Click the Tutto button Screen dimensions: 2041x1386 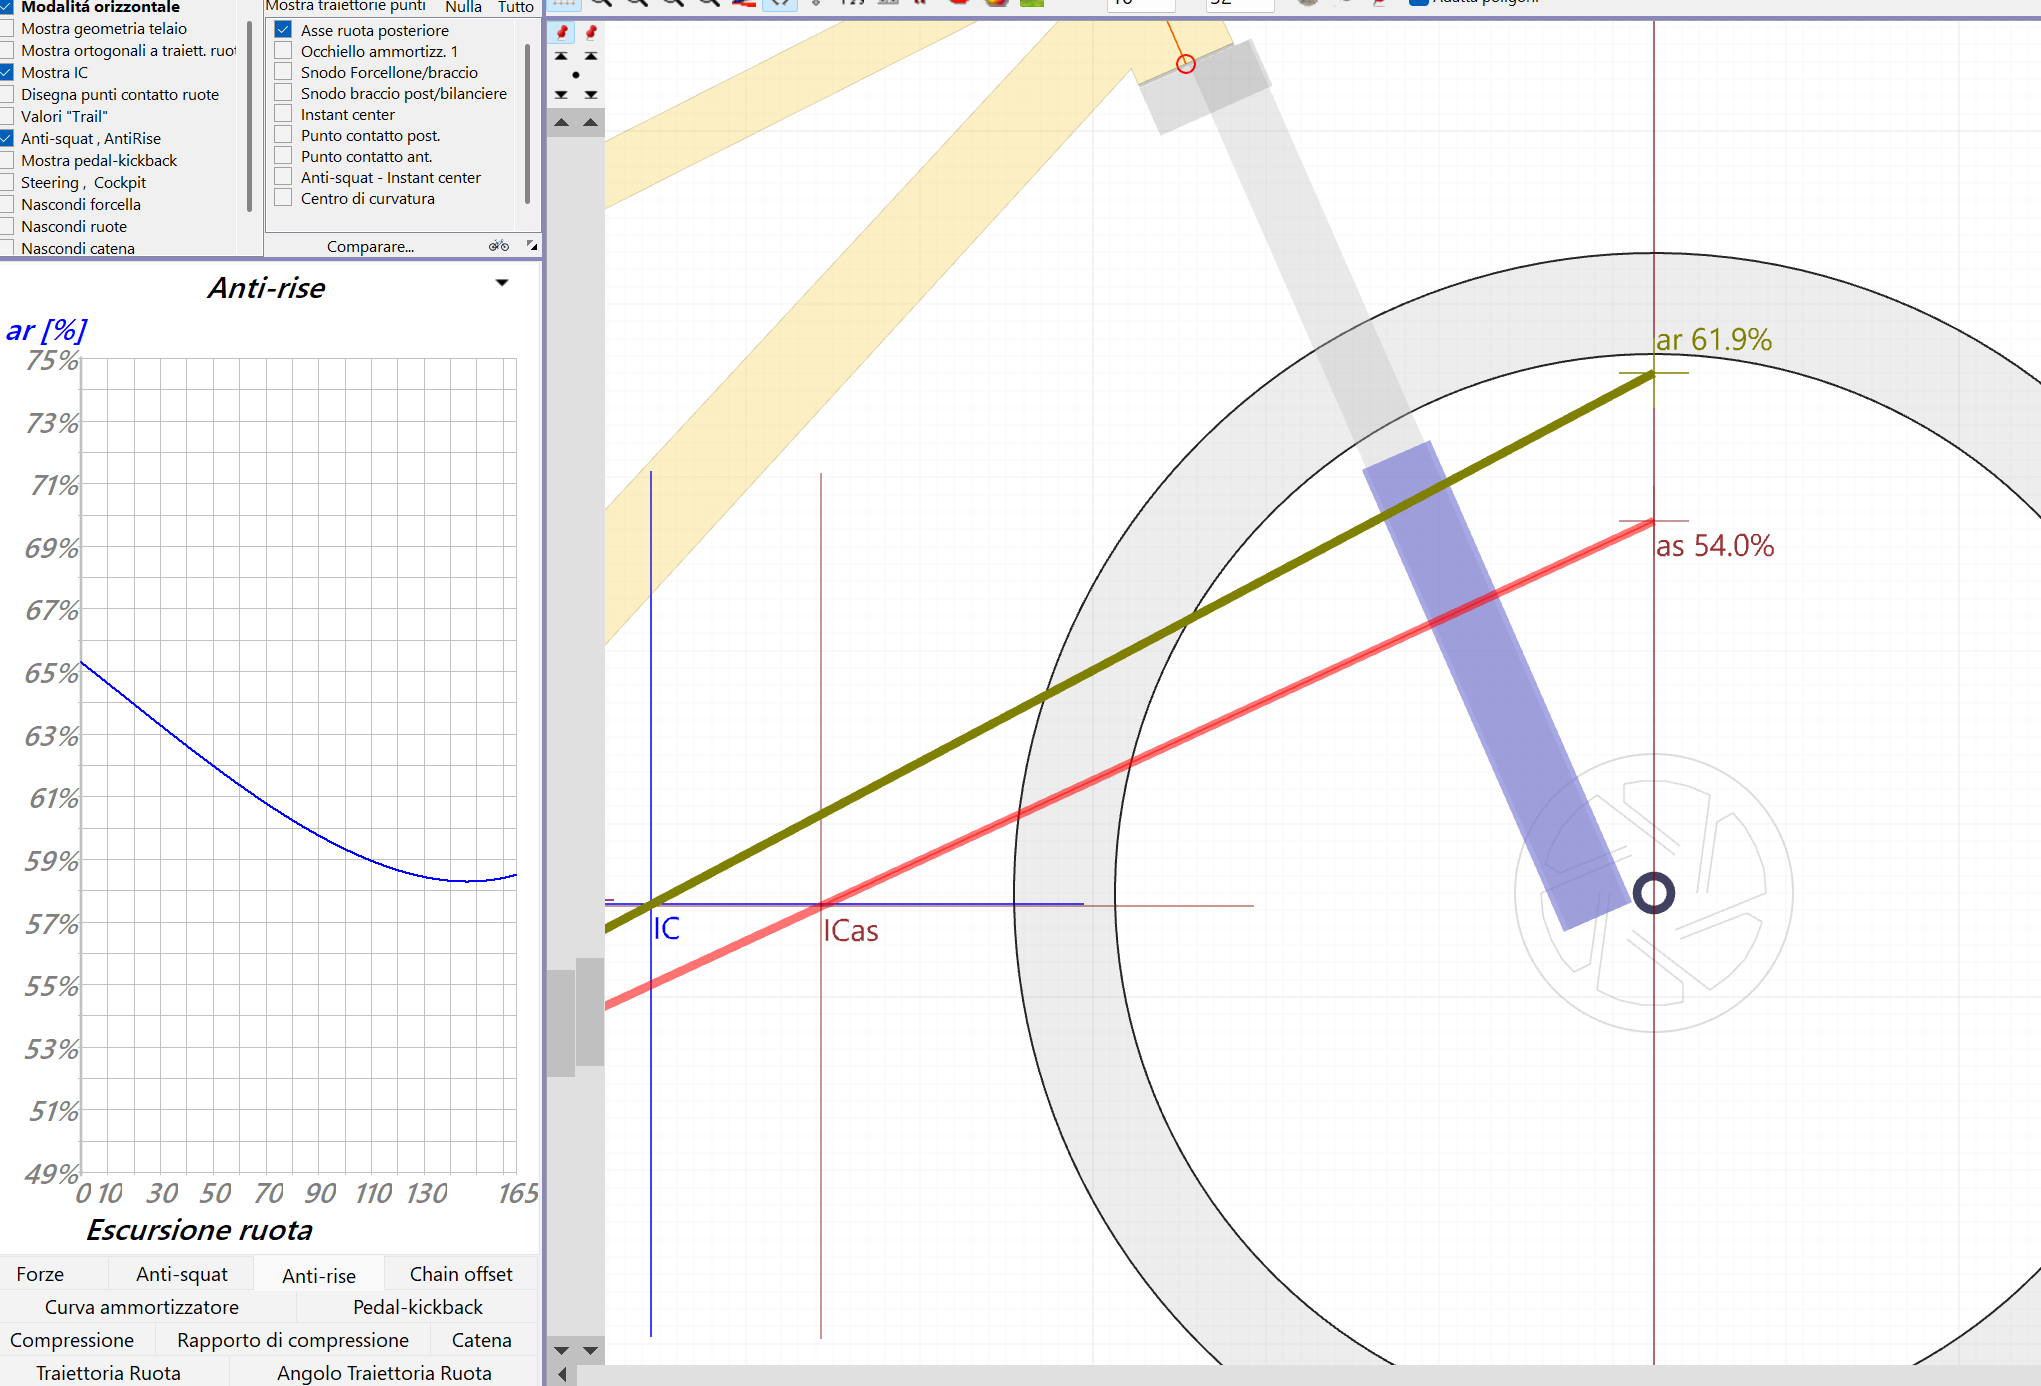click(516, 7)
